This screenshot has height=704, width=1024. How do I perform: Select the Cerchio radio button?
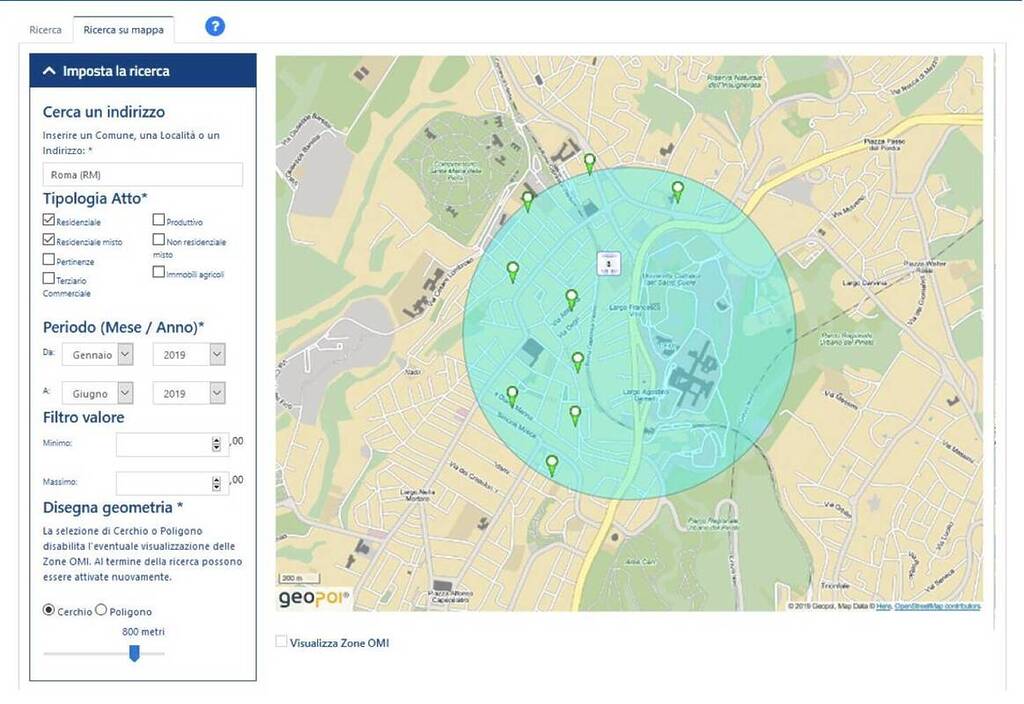pos(48,609)
